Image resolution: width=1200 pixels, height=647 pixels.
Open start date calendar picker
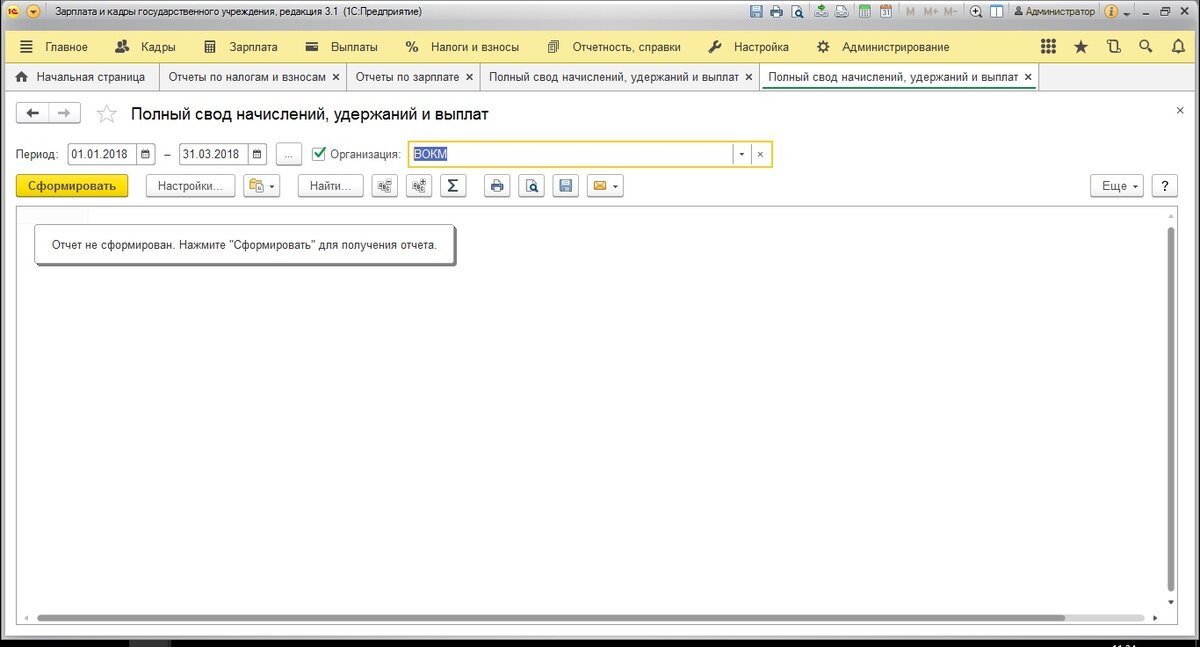point(146,154)
